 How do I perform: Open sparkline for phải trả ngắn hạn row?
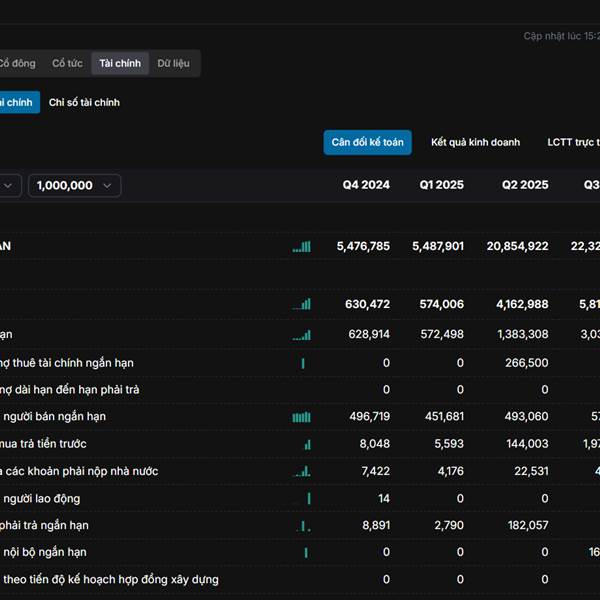[306, 525]
